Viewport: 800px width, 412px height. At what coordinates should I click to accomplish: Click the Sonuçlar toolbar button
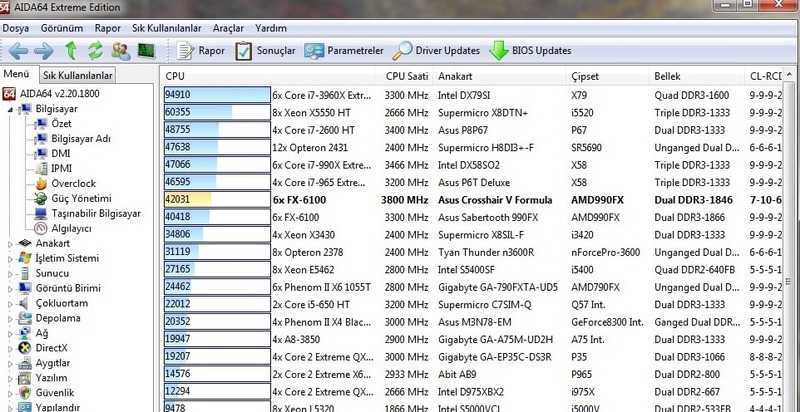tap(265, 50)
